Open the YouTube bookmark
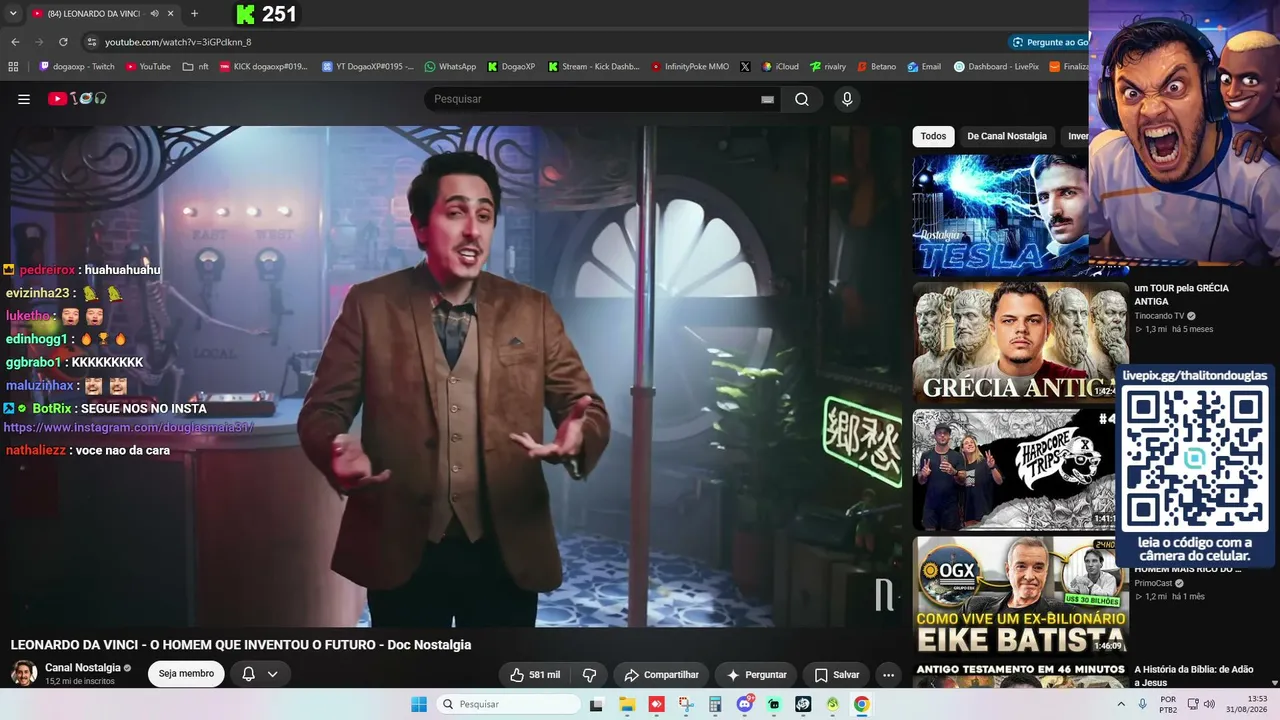The image size is (1280, 720). click(148, 67)
